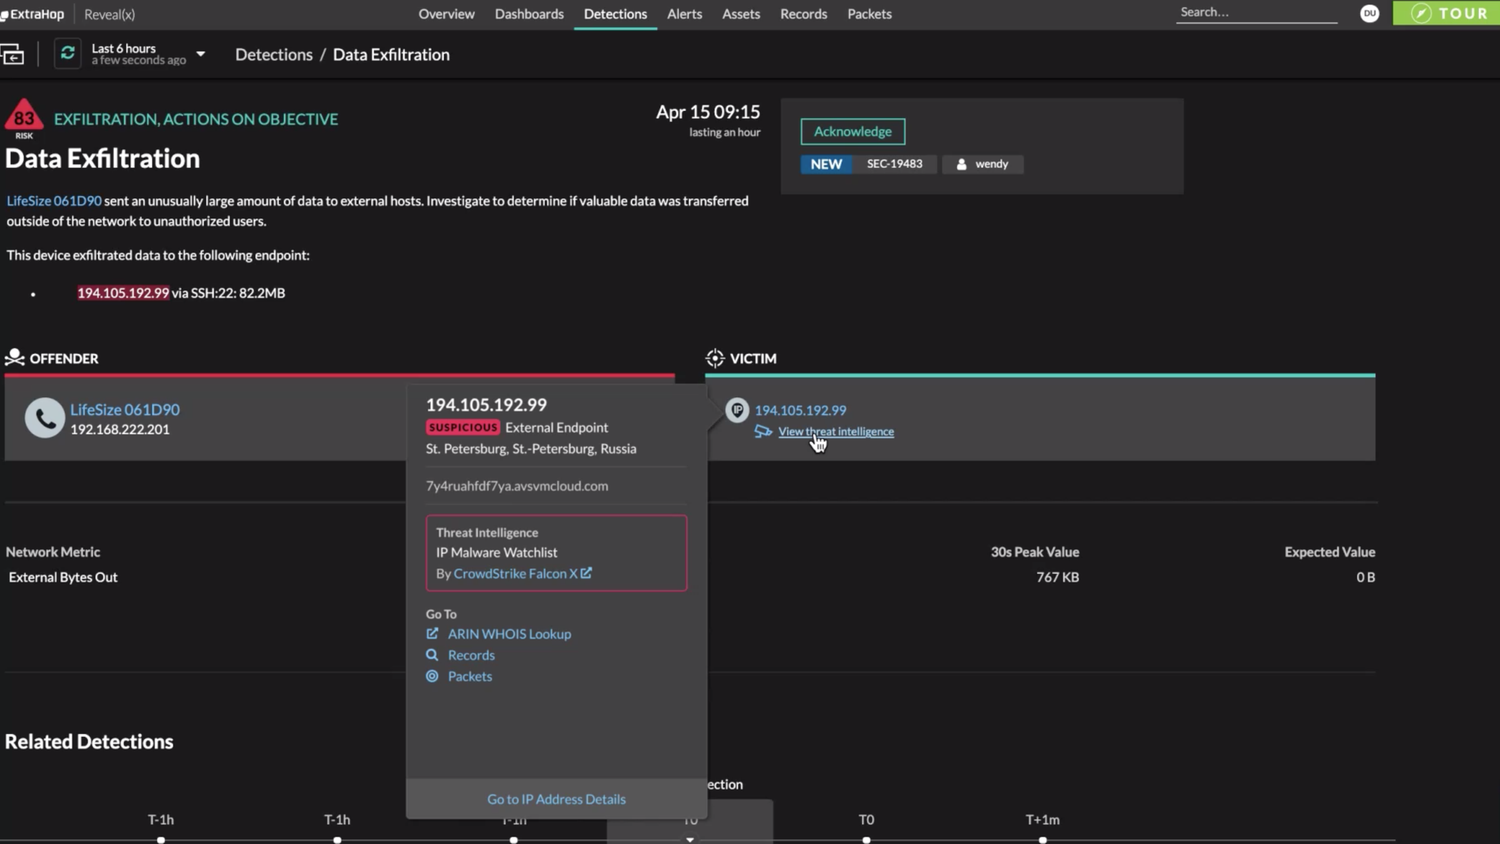Viewport: 1500px width, 844px height.
Task: Click the LifeSize phone device icon
Action: [44, 418]
